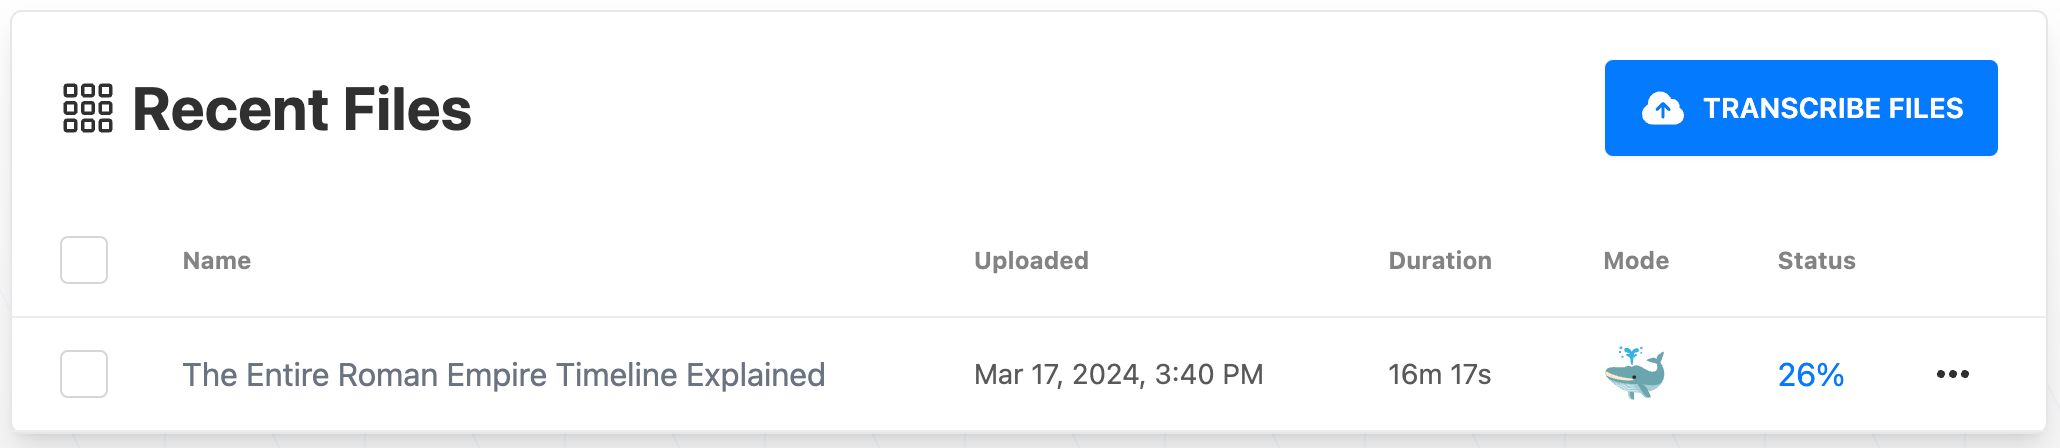This screenshot has height=448, width=2060.
Task: Click the Status column header
Action: (x=1816, y=261)
